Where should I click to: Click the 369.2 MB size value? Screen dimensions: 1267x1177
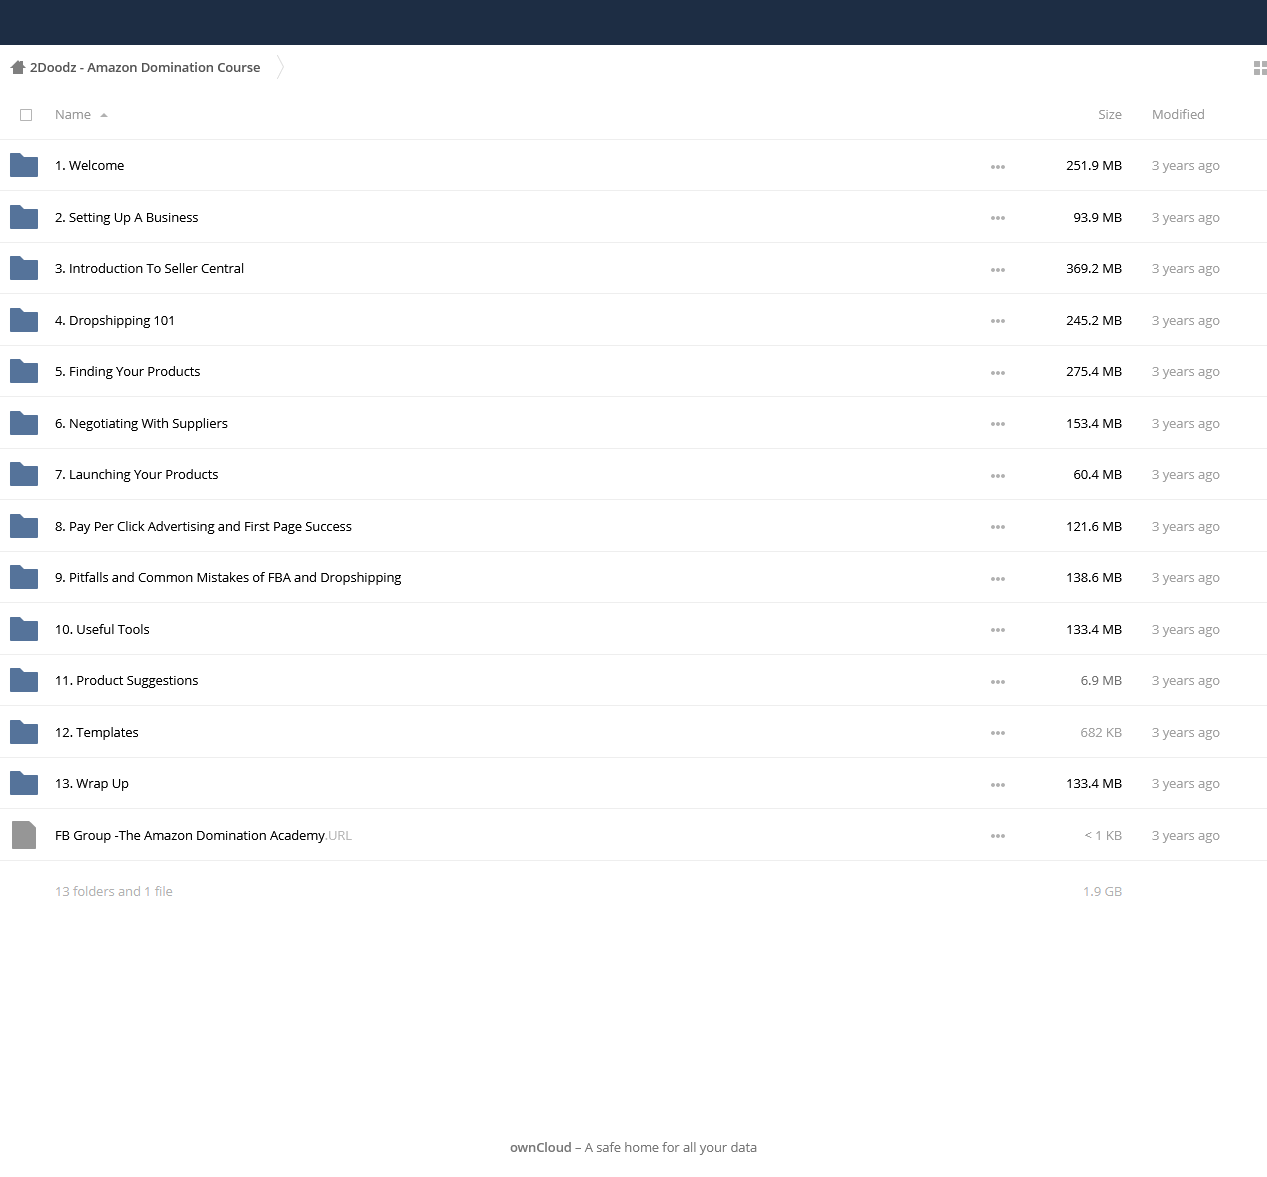[x=1094, y=269]
